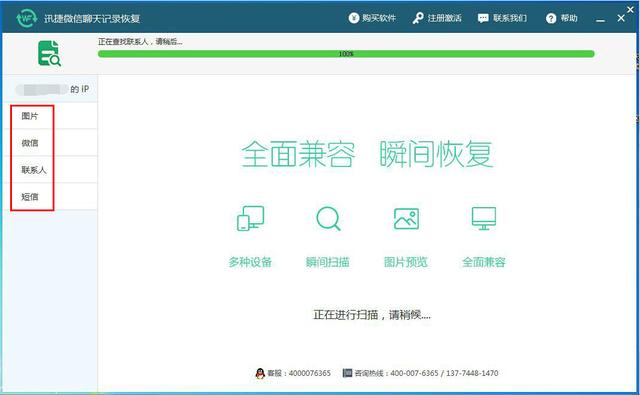Viewport: 640px width, 395px height.
Task: Click the green document search icon
Action: tap(49, 53)
